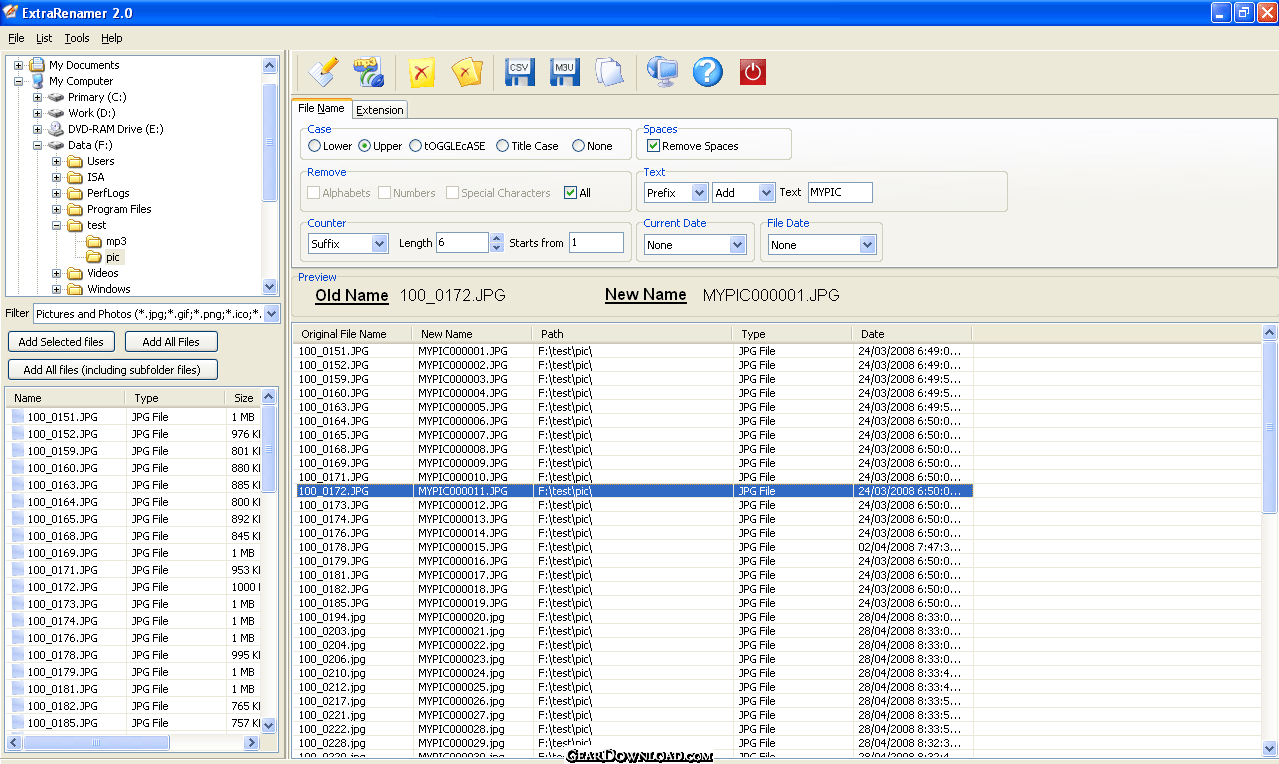This screenshot has height=764, width=1279.
Task: Click the Videos folder icon
Action: 75,273
